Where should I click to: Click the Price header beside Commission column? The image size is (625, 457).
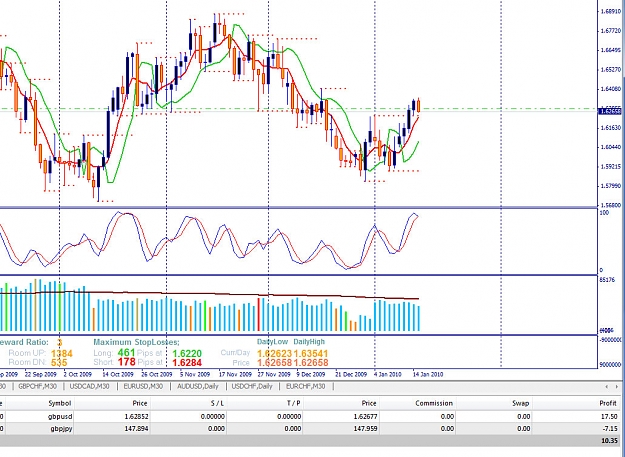click(x=369, y=403)
